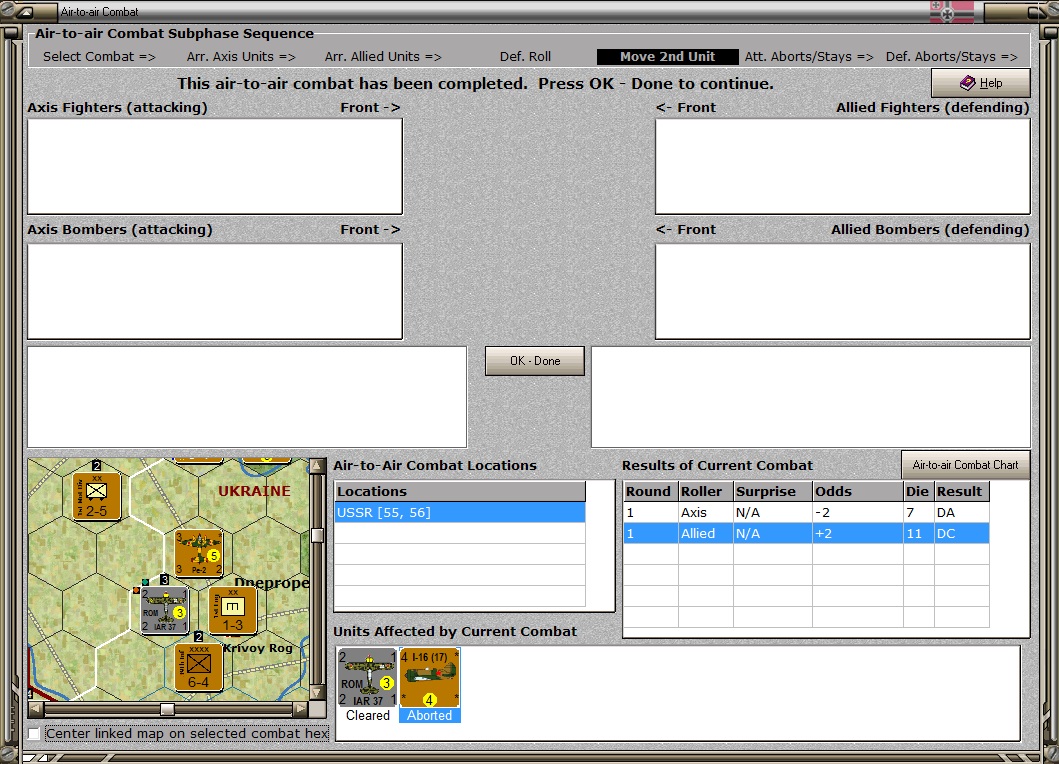This screenshot has width=1059, height=764.
Task: Click the odds -2 cell
Action: [x=858, y=513]
